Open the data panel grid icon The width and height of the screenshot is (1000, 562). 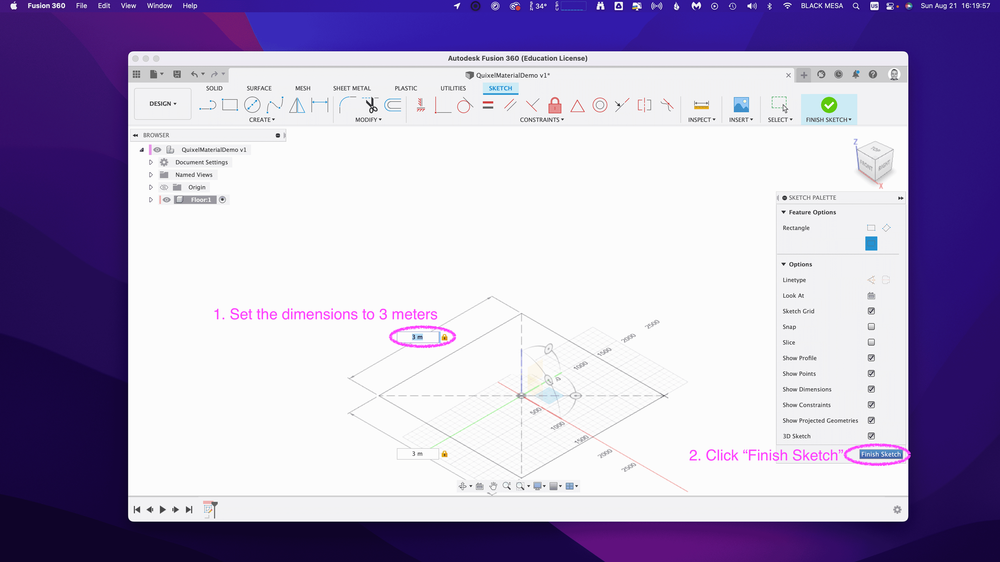[136, 74]
